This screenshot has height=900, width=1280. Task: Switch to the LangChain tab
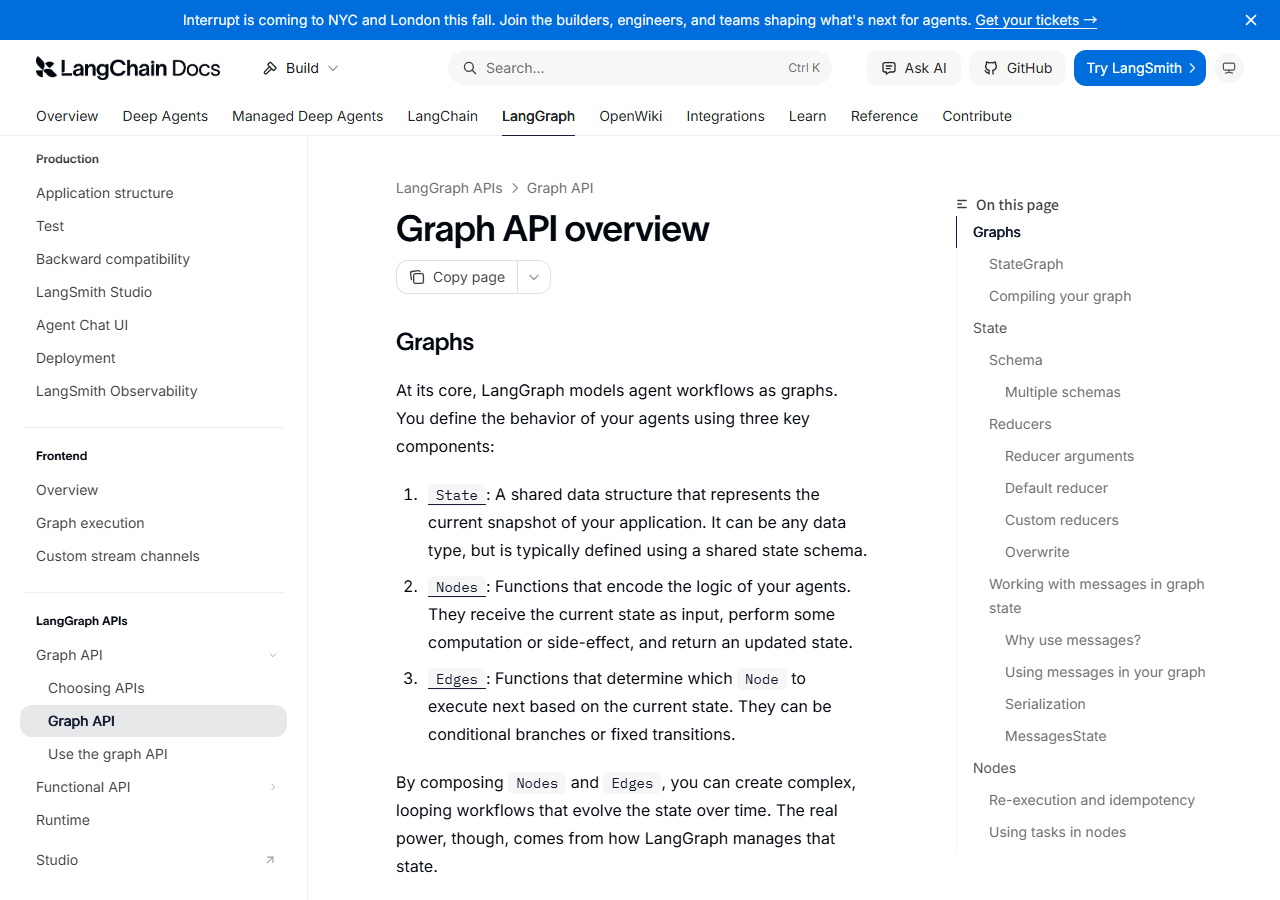[x=442, y=116]
